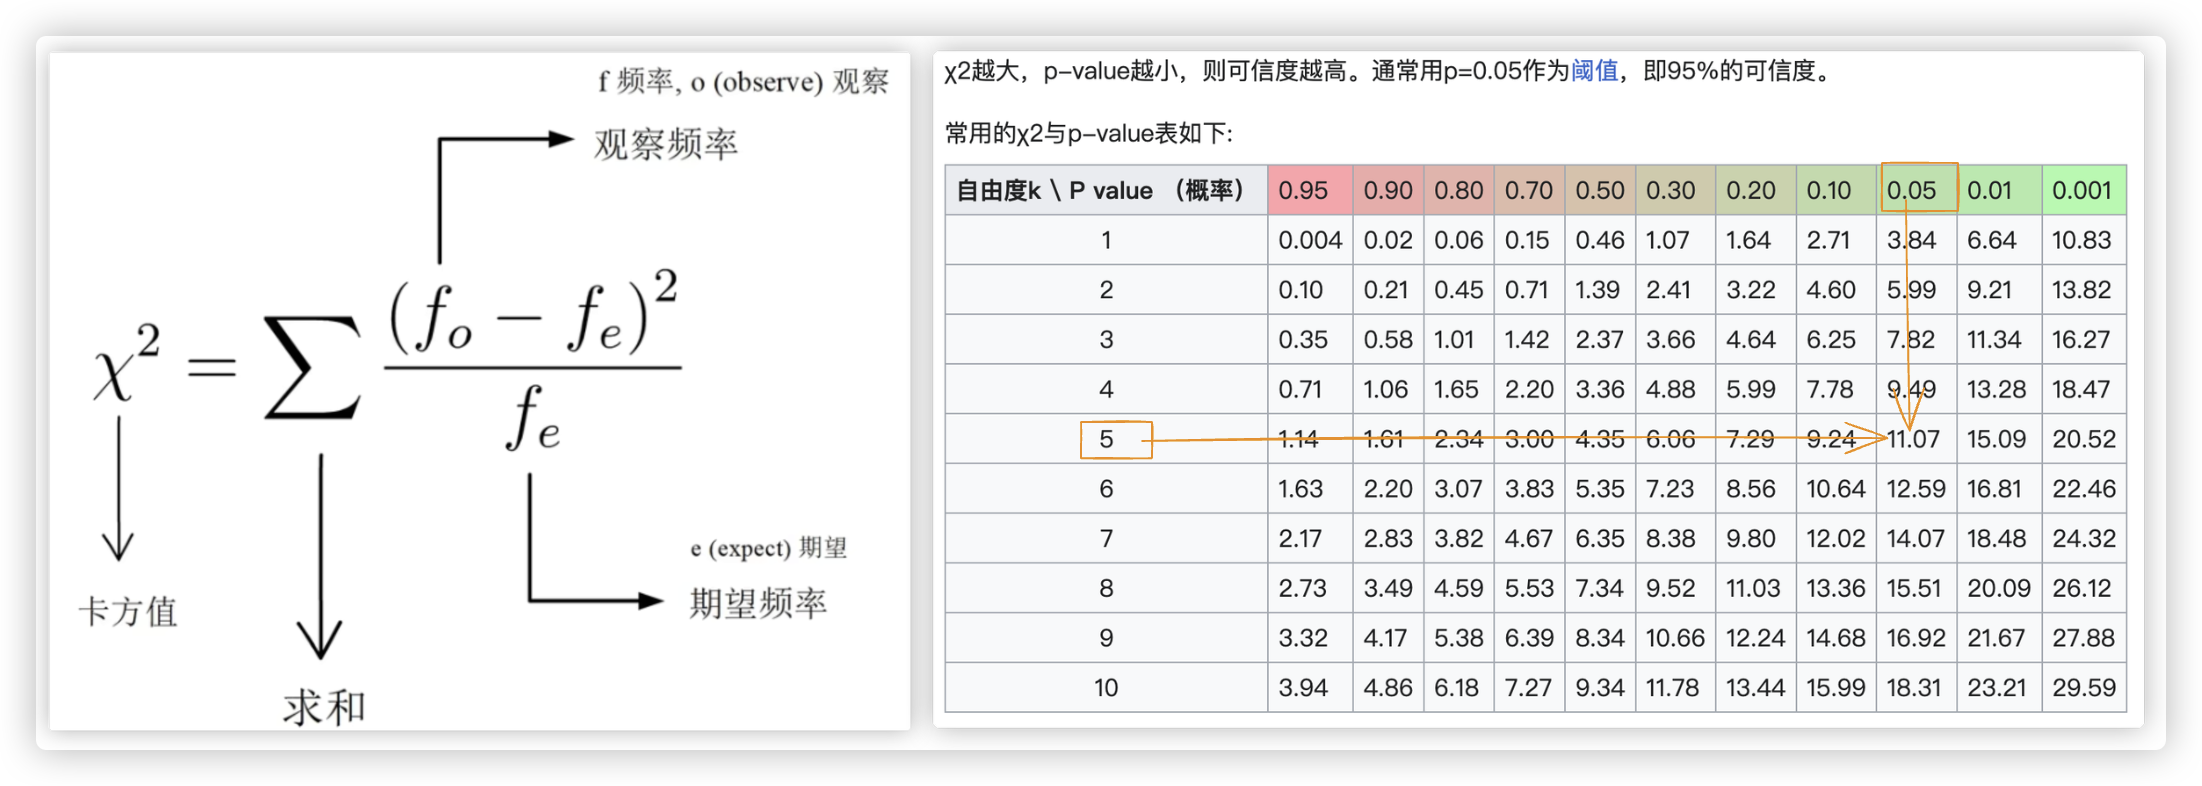Click the 求和 label under the arrow
Viewport: 2202px width, 786px height.
tap(324, 707)
